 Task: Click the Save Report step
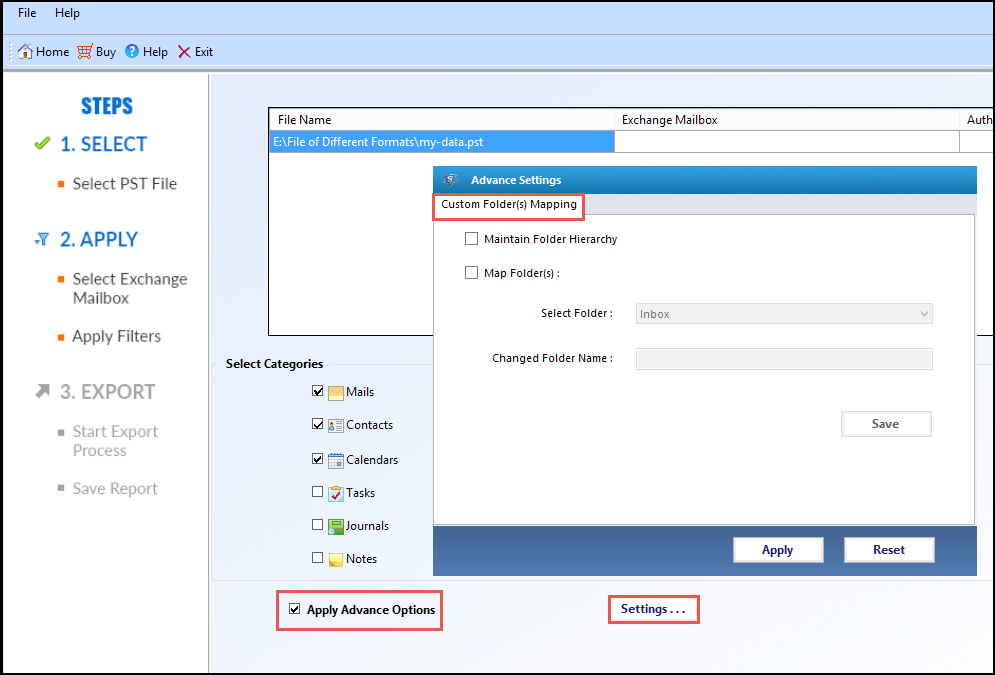115,488
